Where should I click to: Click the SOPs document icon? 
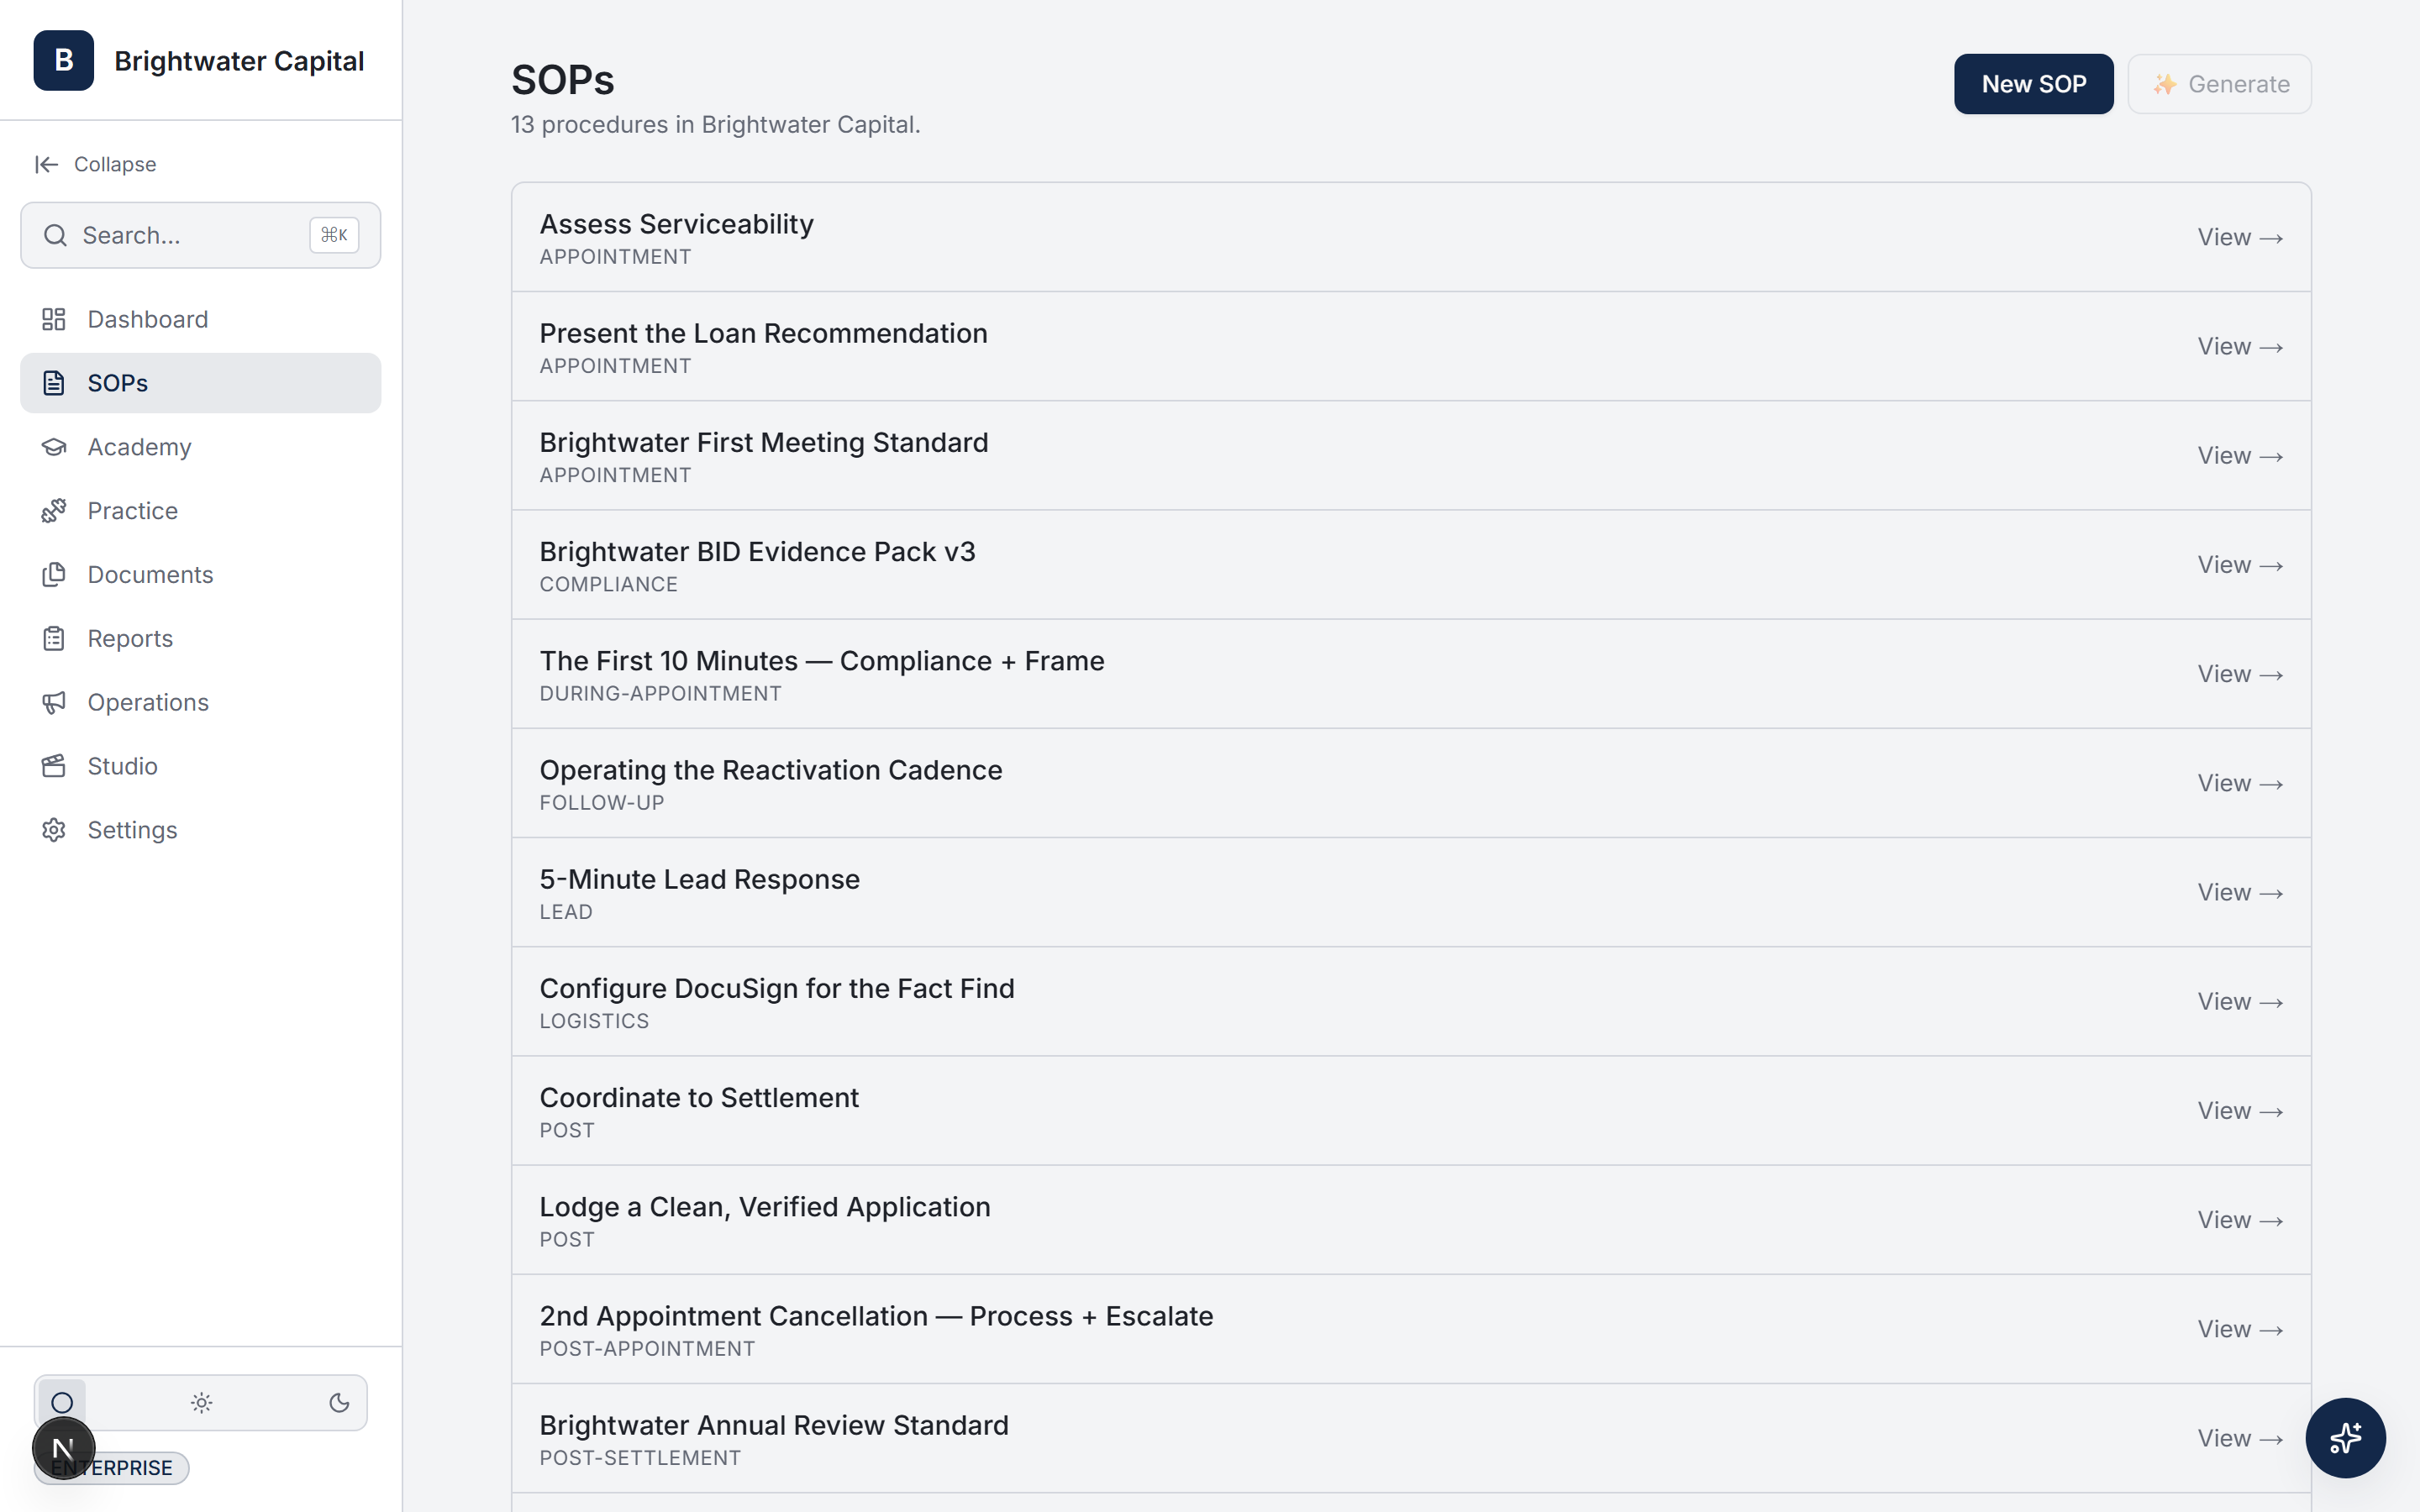point(54,383)
